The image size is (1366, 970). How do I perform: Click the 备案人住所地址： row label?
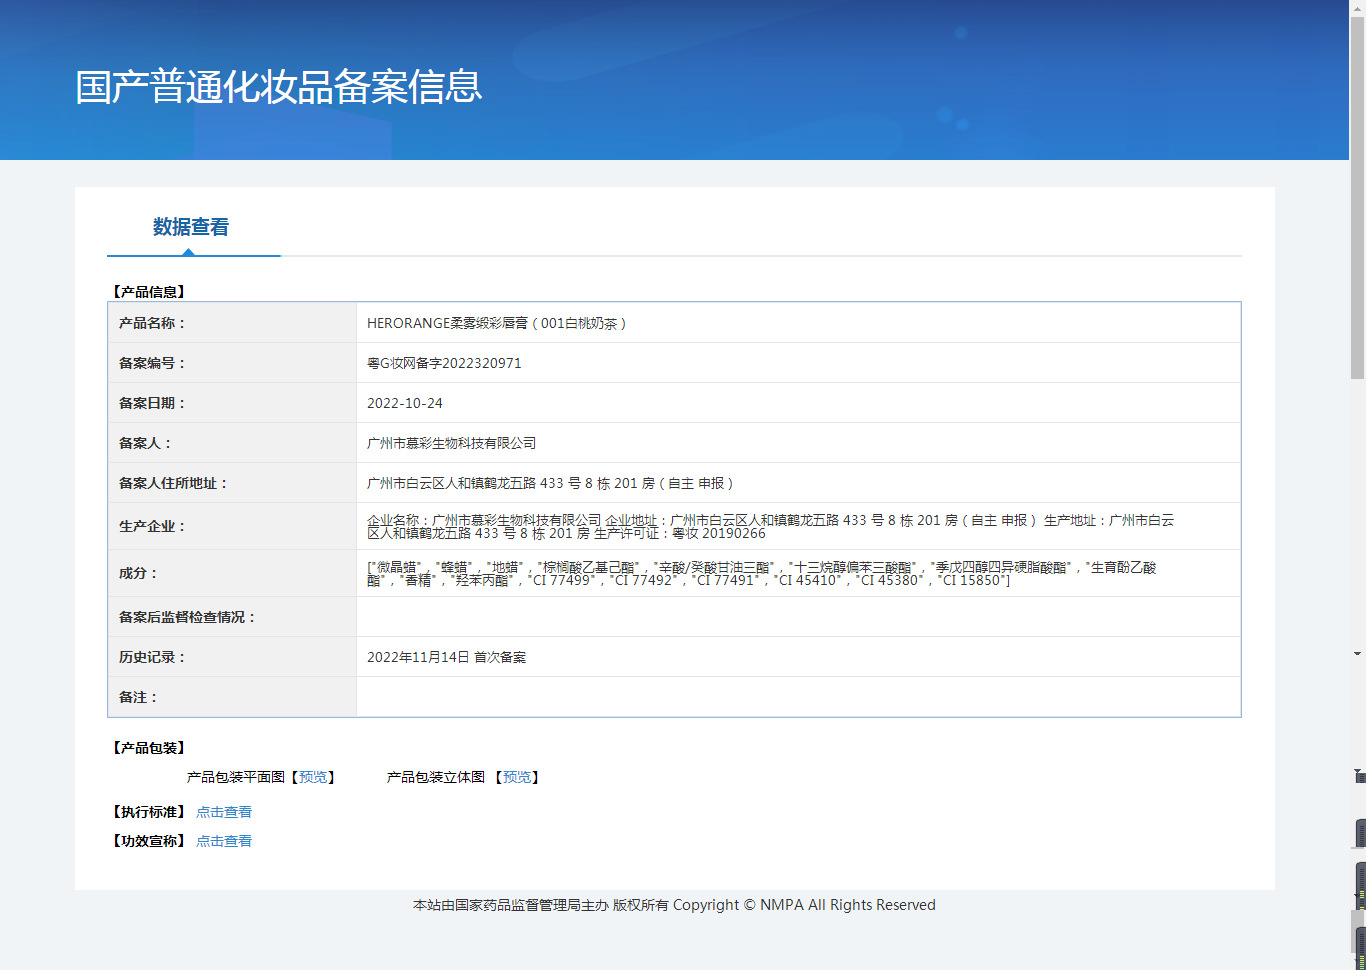(x=174, y=483)
